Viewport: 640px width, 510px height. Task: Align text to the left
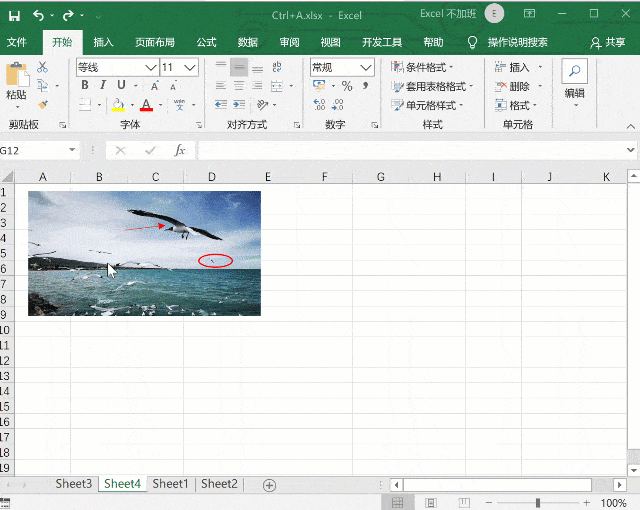(x=221, y=86)
